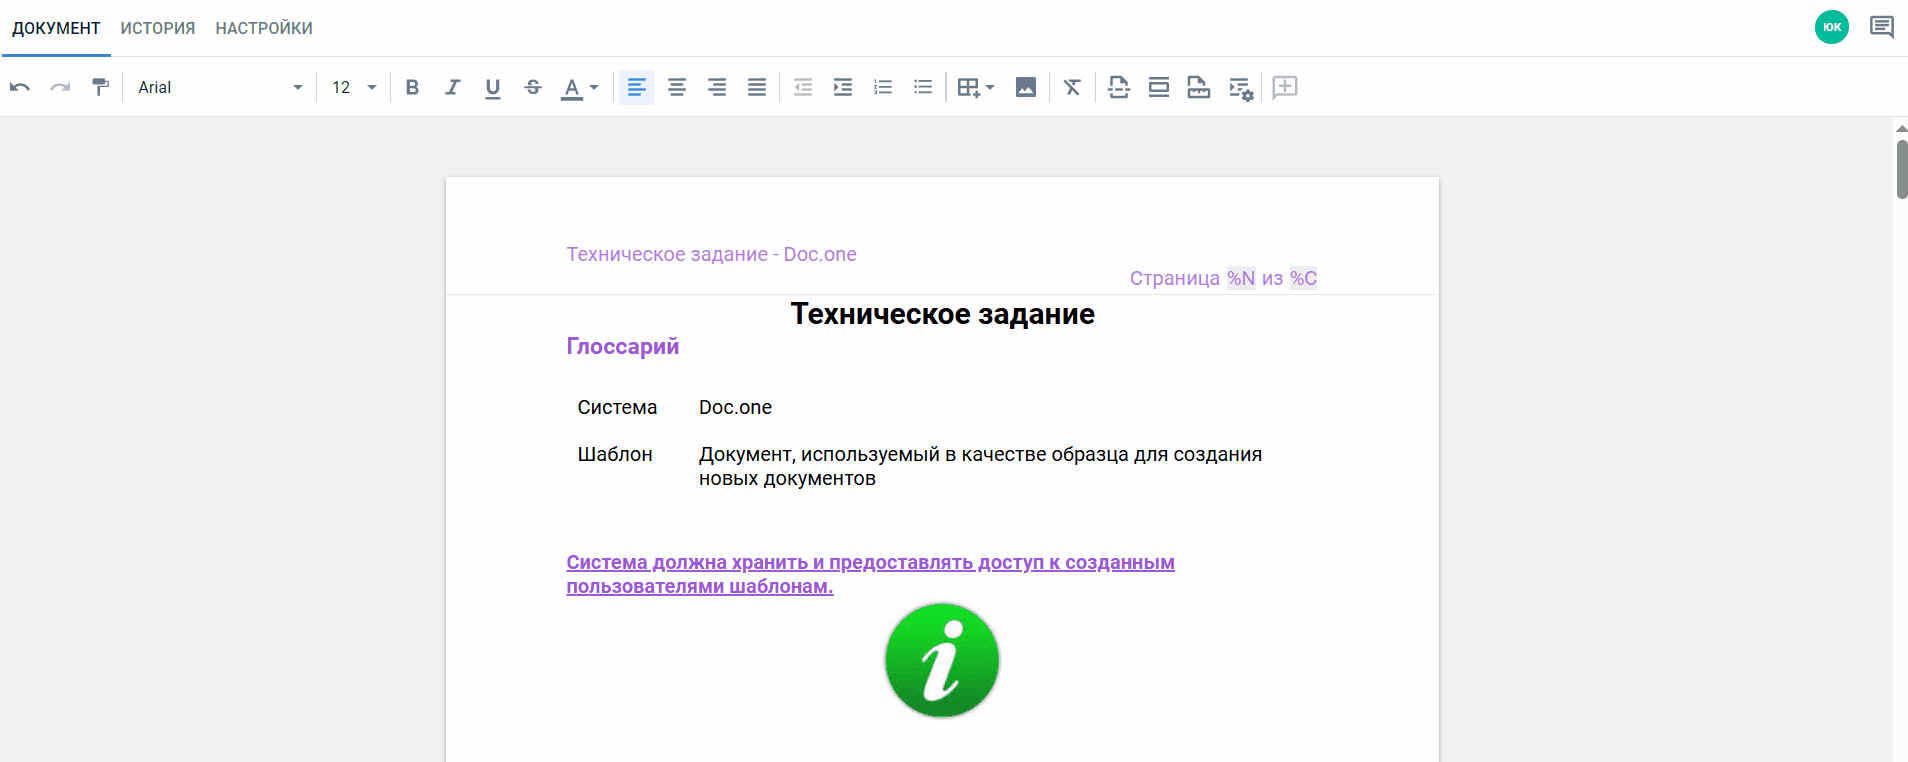Open the Arial font family dropdown

pyautogui.click(x=220, y=87)
